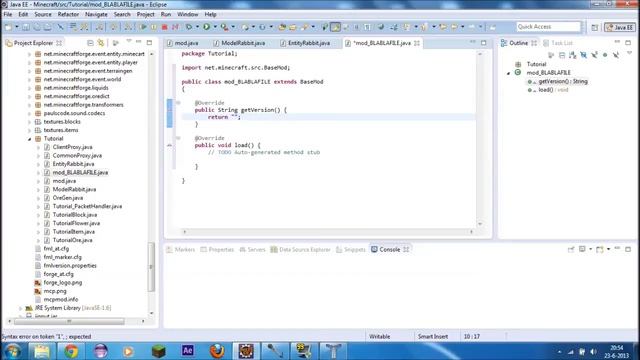The image size is (640, 360).
Task: Minimize the Outline view panel
Action: point(617,42)
